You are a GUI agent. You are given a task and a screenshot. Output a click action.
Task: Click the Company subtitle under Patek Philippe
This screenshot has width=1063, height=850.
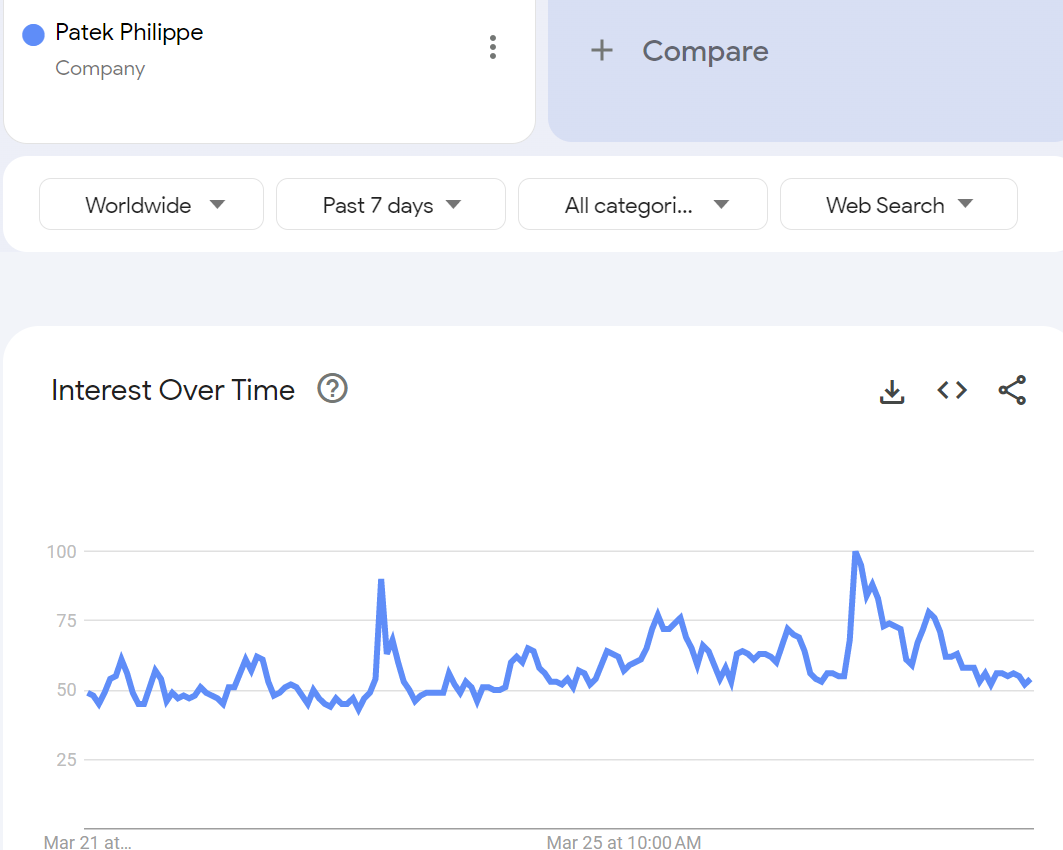click(100, 69)
